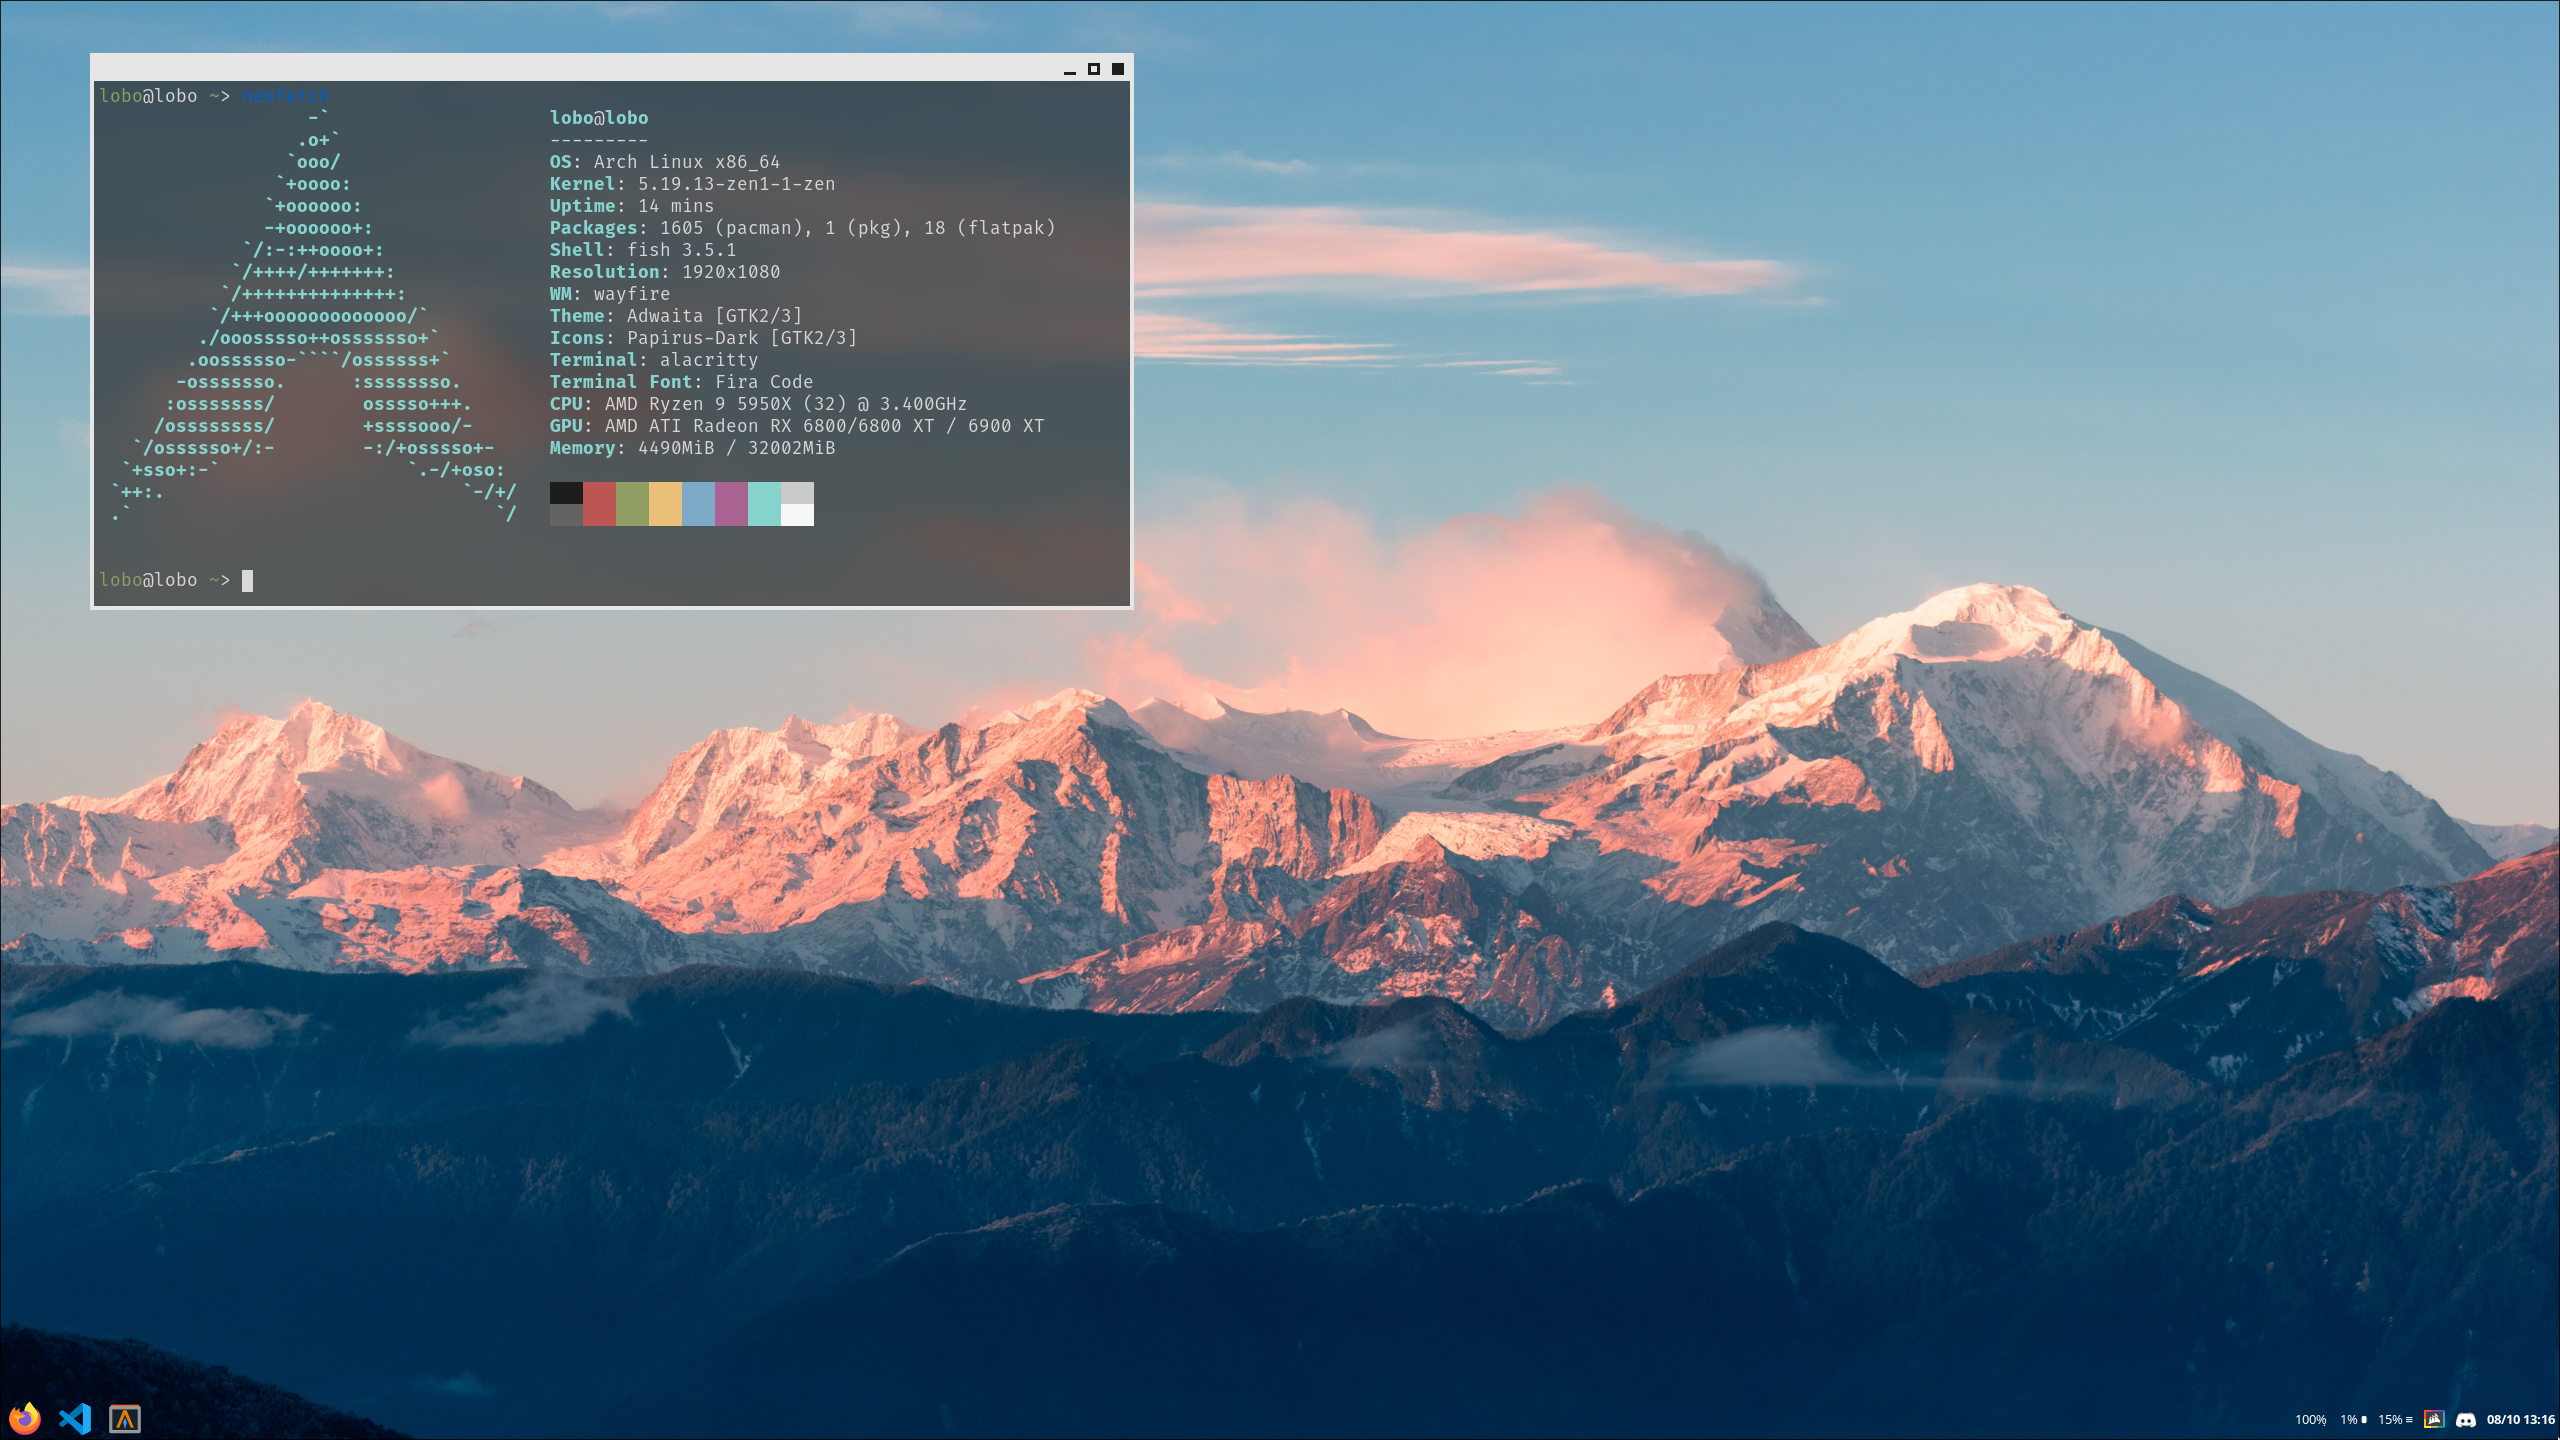Click the 100% volume indicator
2560x1440 pixels.
[2310, 1420]
